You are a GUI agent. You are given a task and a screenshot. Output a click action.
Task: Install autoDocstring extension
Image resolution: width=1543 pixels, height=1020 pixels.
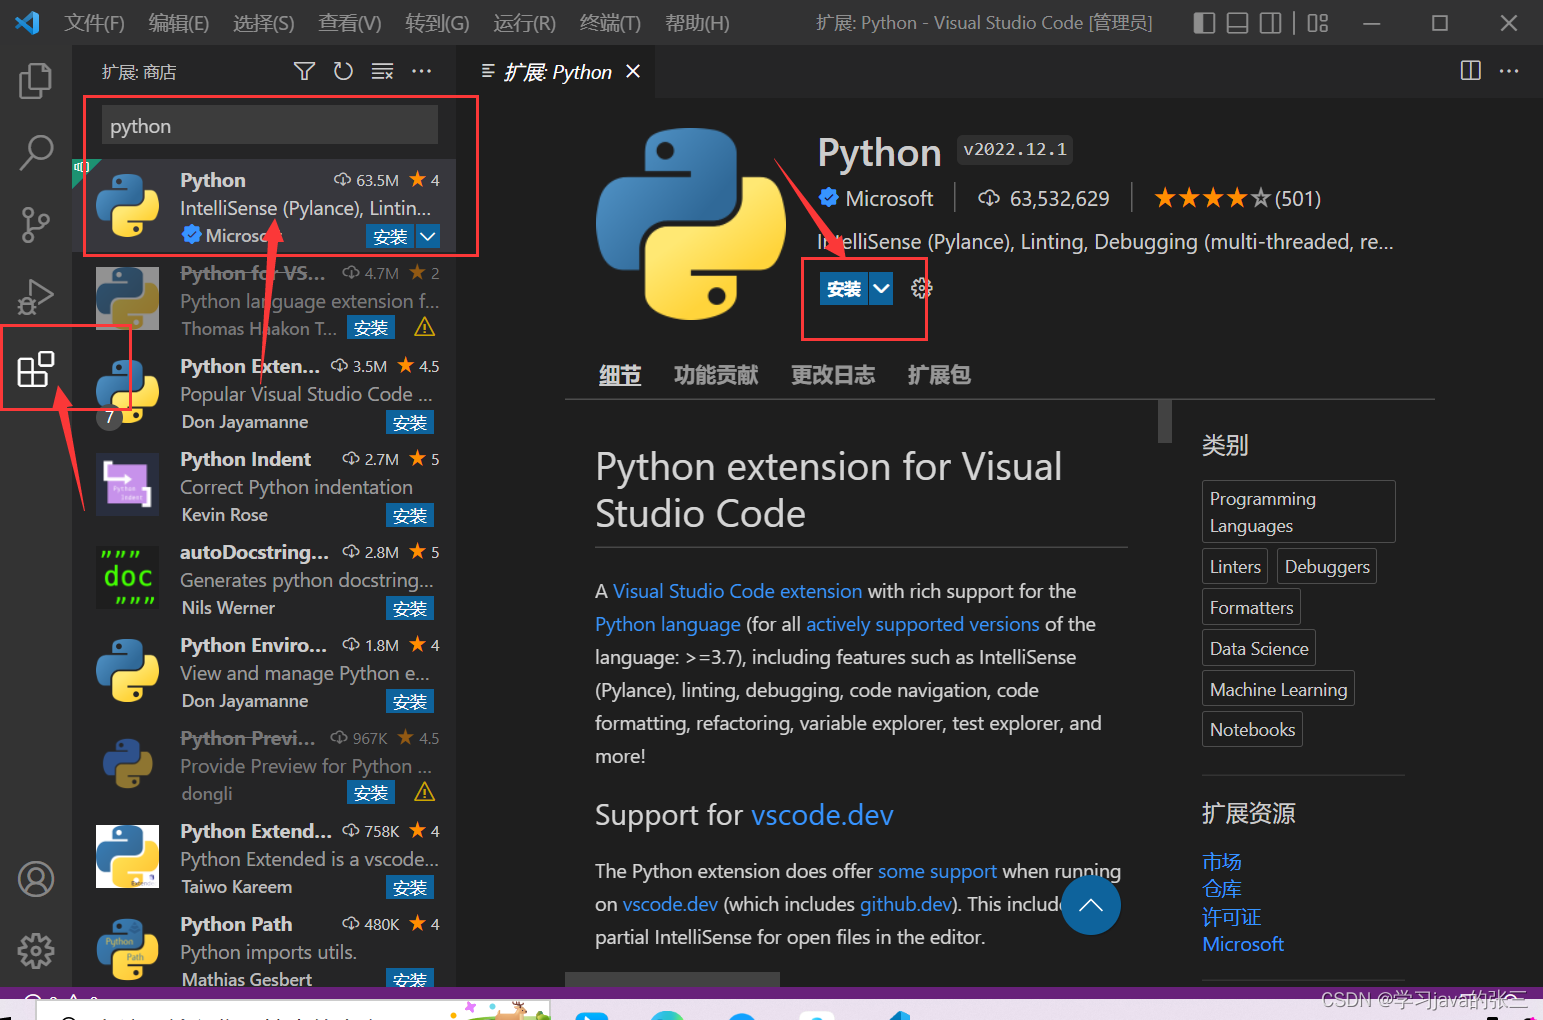[x=410, y=608]
